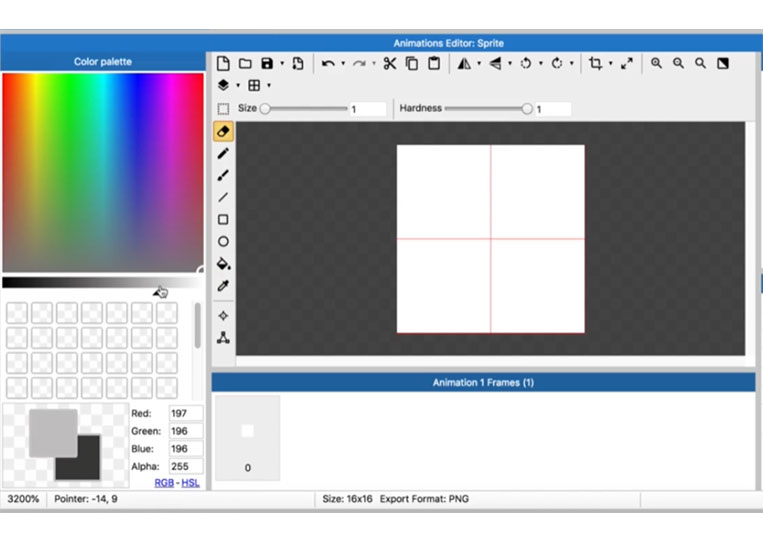Select the Brush tool
This screenshot has height=541, width=763.
223,175
